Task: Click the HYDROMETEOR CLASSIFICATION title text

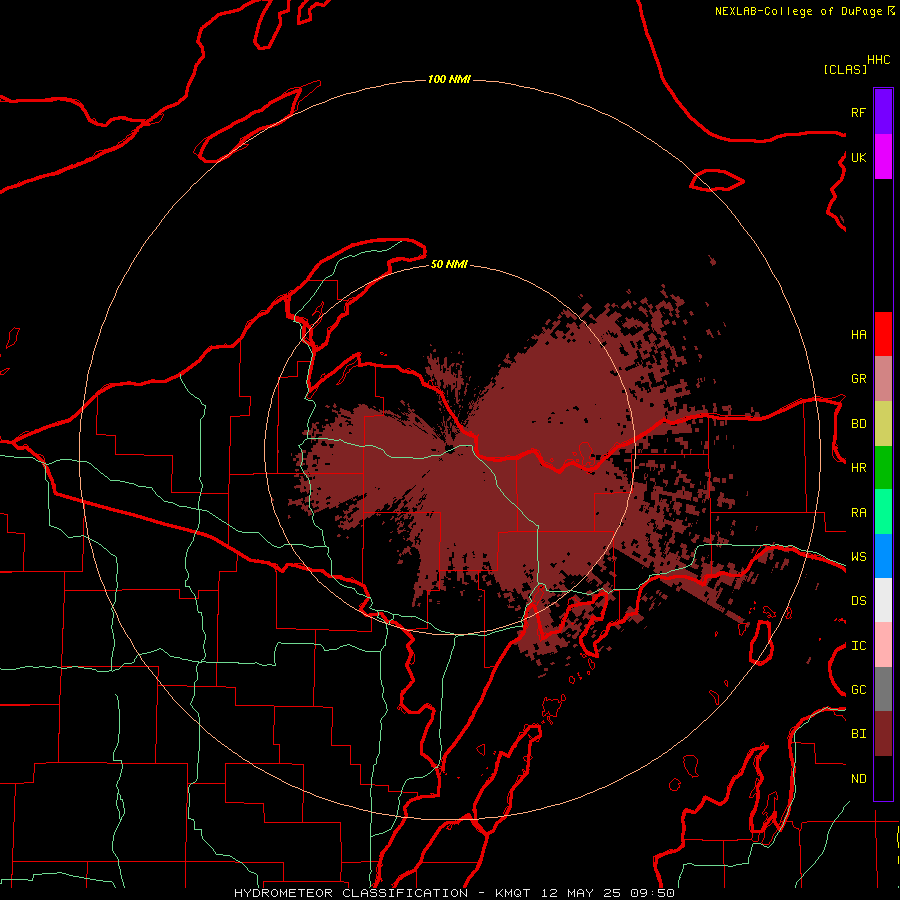Action: point(351,893)
